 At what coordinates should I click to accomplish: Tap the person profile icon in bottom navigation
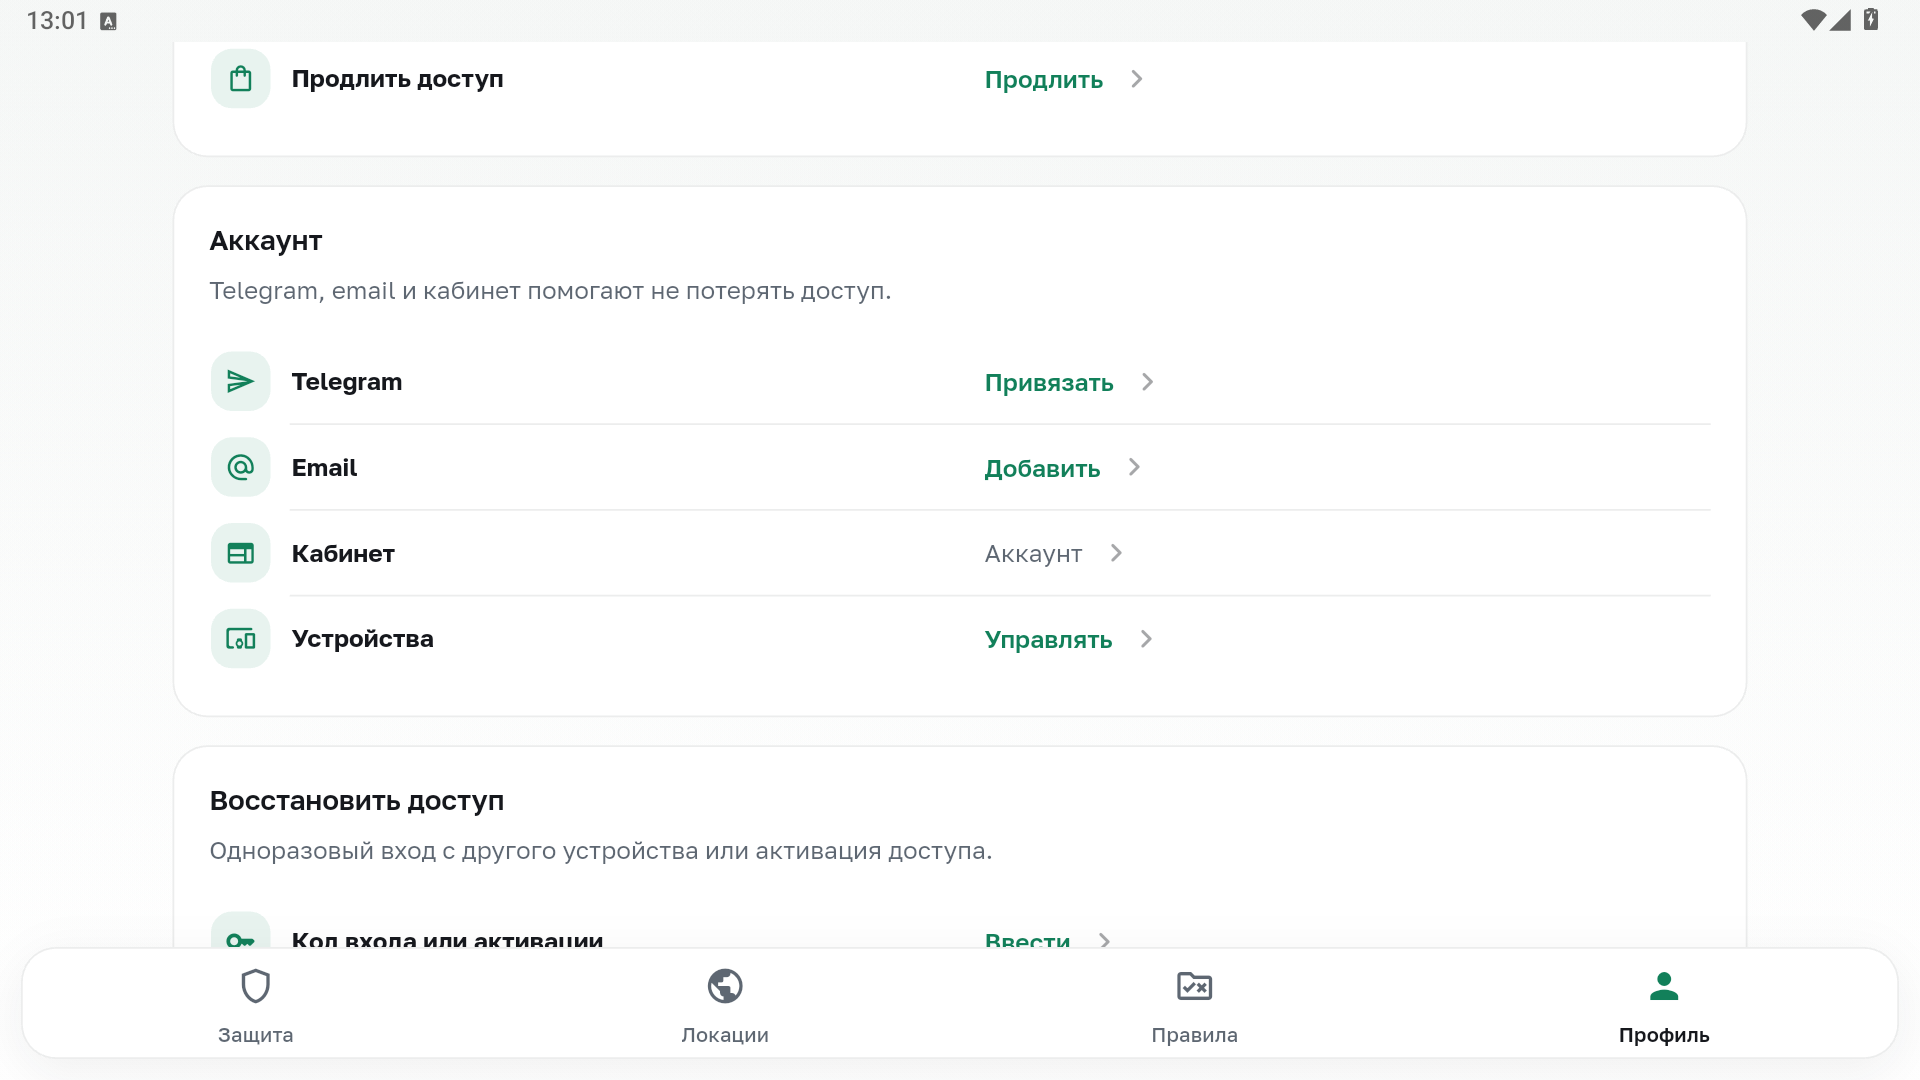click(x=1664, y=986)
